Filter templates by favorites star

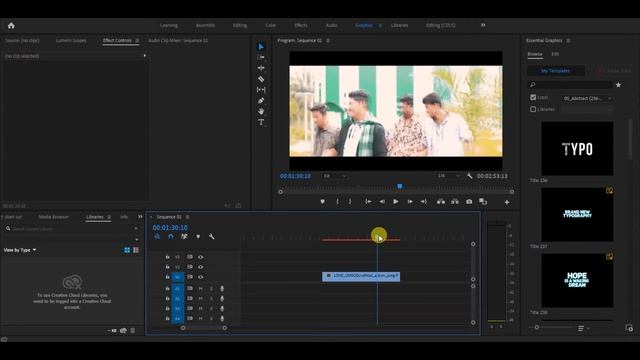pyautogui.click(x=618, y=85)
